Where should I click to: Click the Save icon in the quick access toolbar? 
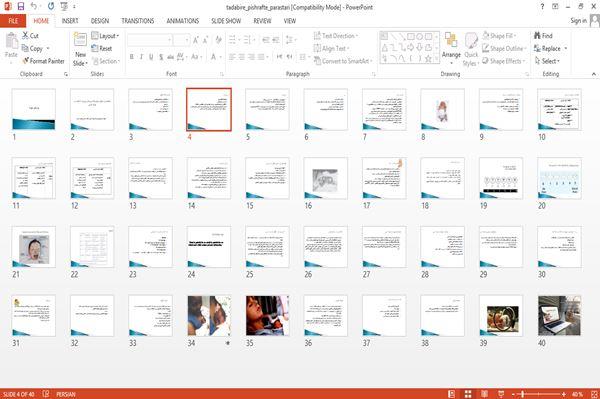click(x=21, y=7)
